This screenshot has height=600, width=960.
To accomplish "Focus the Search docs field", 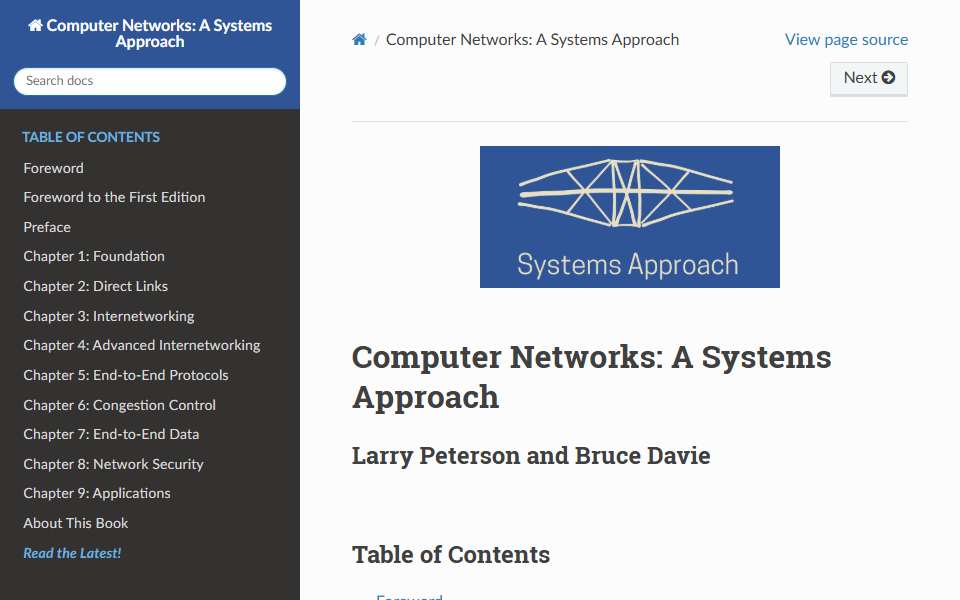I will (x=150, y=81).
